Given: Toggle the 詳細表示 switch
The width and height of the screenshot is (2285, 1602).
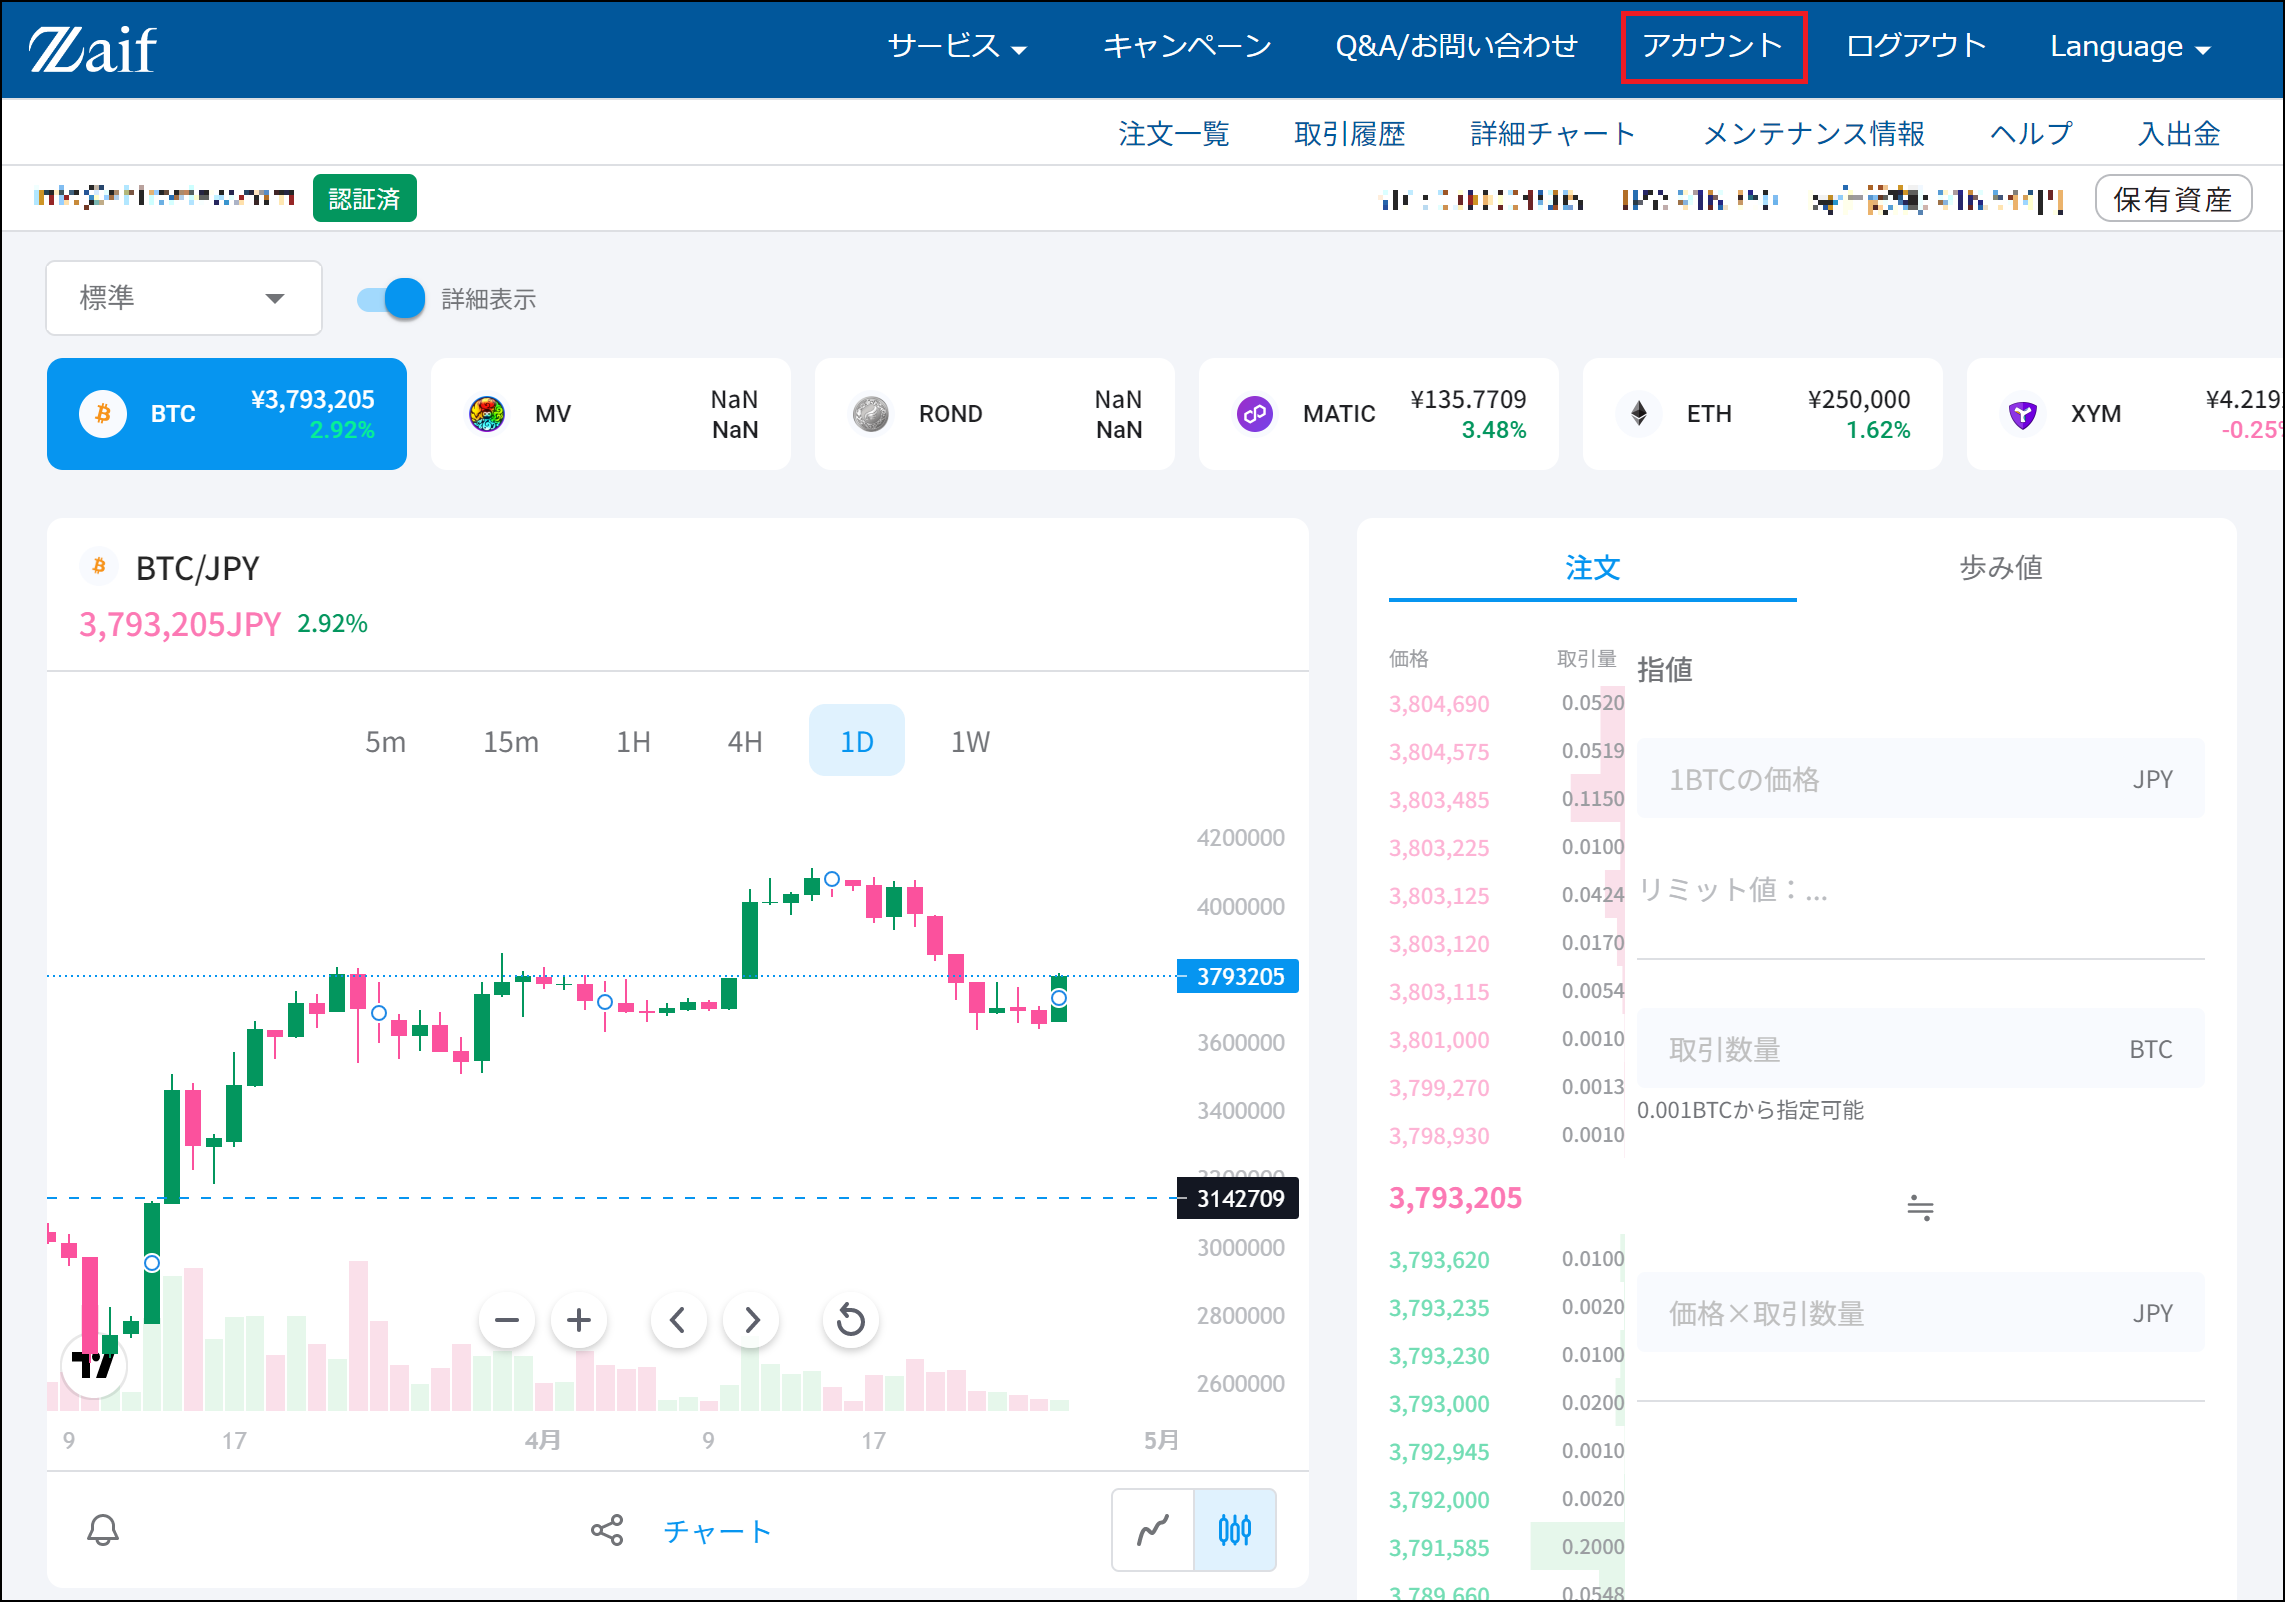Looking at the screenshot, I should tap(391, 299).
